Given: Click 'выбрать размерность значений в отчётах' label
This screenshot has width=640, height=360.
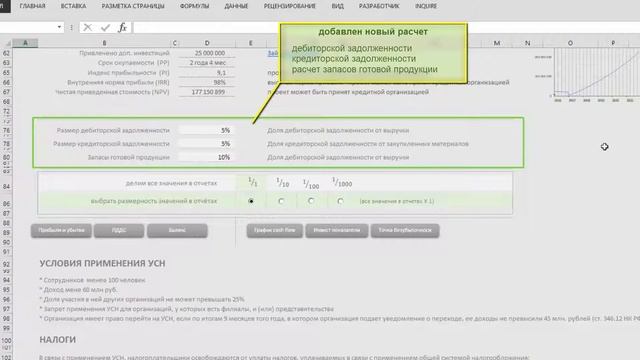Looking at the screenshot, I should 154,201.
